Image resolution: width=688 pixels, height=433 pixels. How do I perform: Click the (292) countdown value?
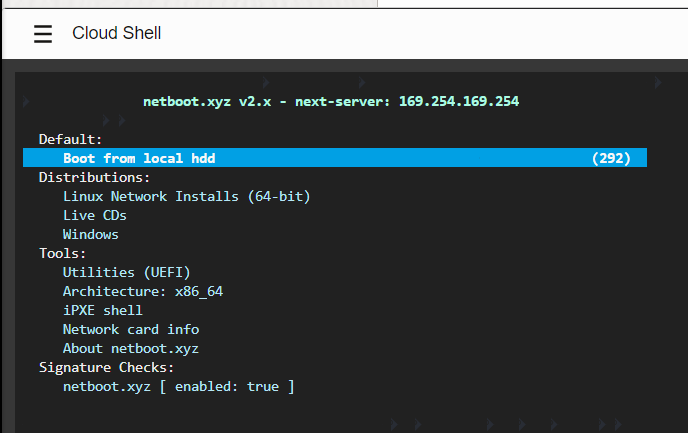[611, 158]
